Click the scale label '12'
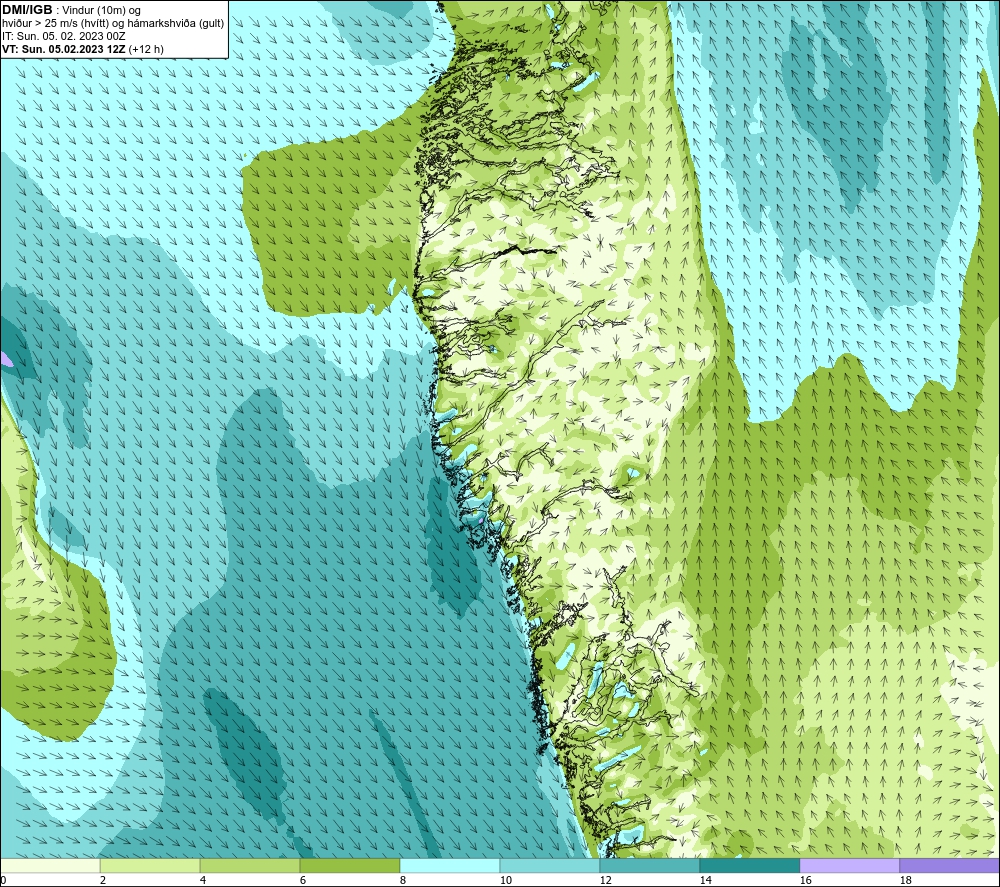 pos(605,881)
